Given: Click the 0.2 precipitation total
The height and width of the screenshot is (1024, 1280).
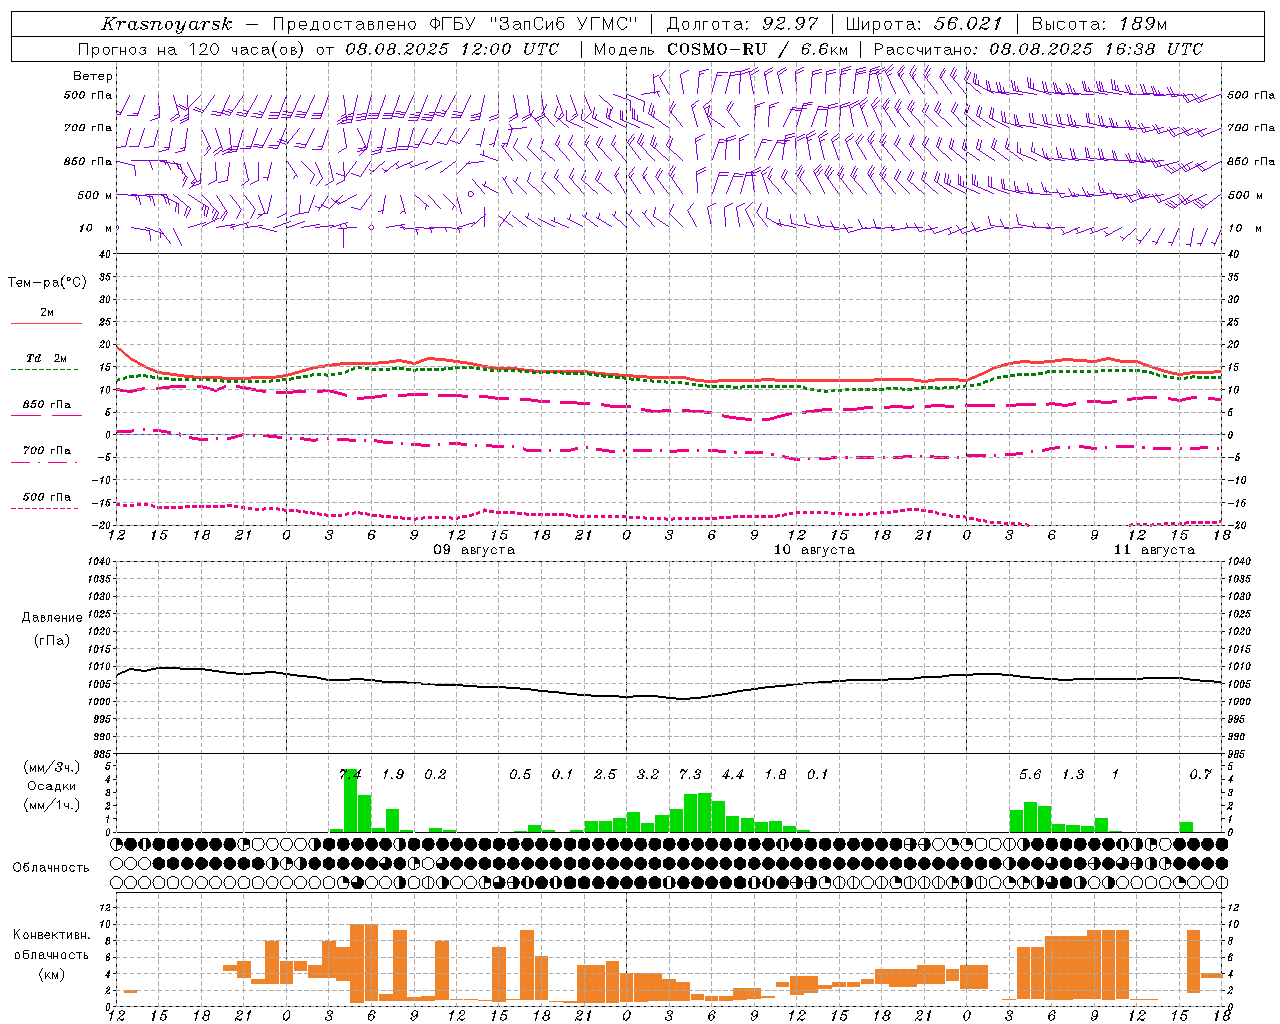Looking at the screenshot, I should (x=435, y=774).
